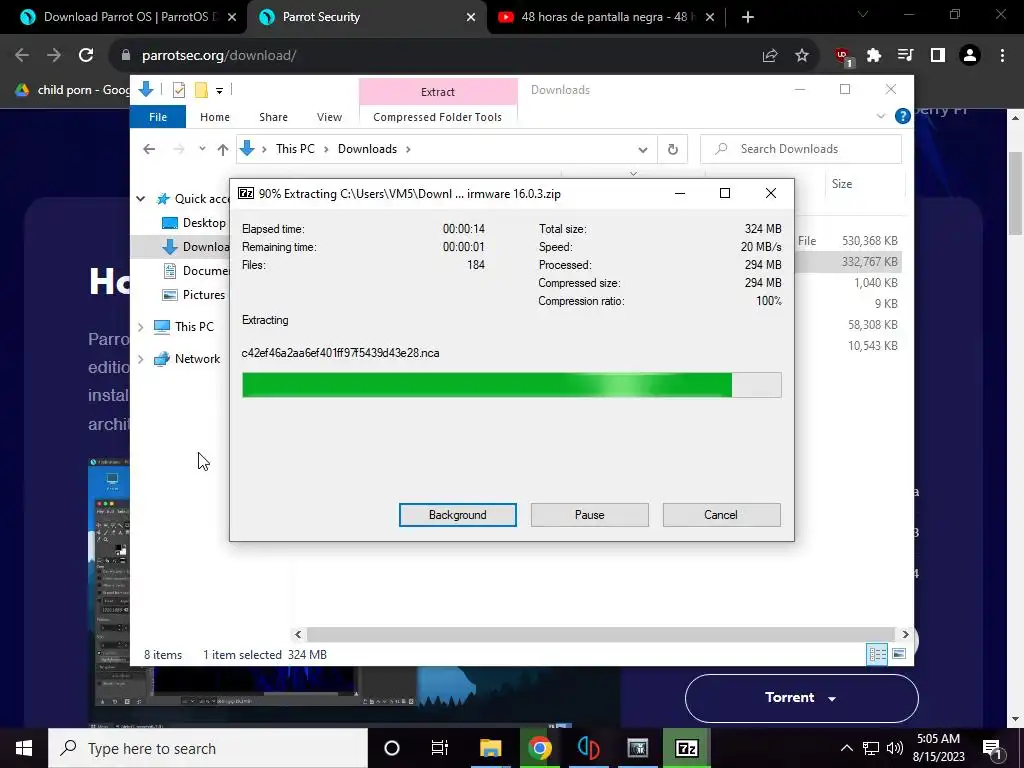Screen dimensions: 1024x768
Task: Switch to large thumbnails view icon
Action: (x=899, y=654)
